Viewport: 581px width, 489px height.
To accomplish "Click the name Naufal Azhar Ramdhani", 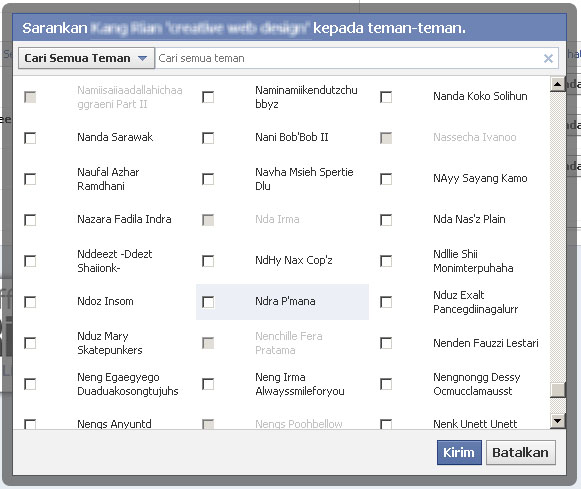I will tap(108, 179).
